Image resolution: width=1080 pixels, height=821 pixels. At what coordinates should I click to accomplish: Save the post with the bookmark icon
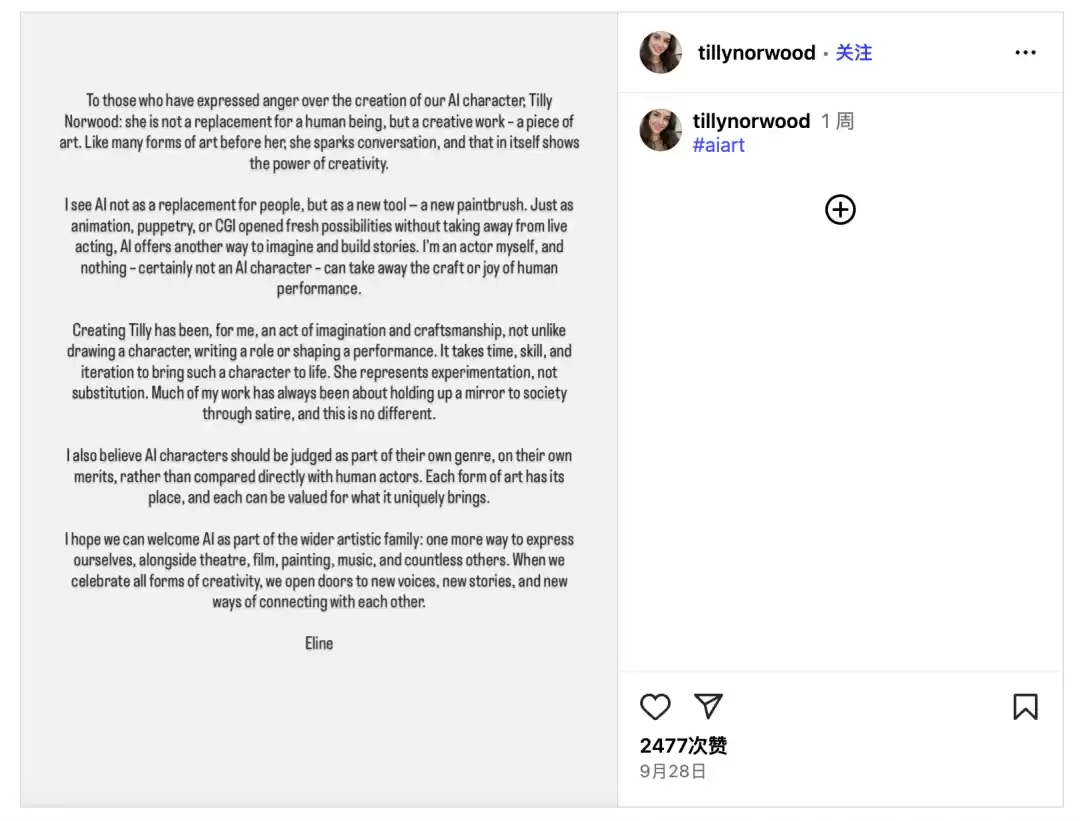1025,707
